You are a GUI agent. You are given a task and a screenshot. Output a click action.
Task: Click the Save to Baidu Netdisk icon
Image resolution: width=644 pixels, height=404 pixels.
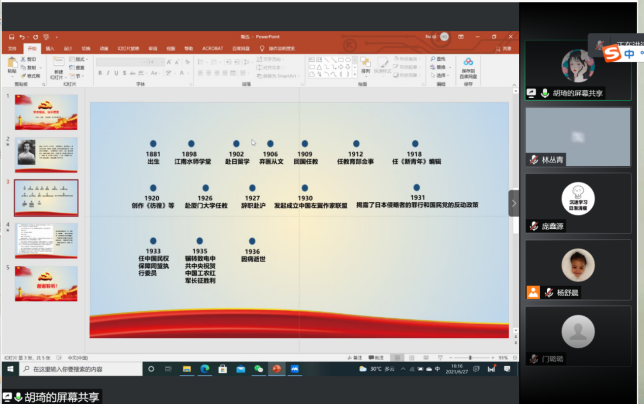coord(468,66)
